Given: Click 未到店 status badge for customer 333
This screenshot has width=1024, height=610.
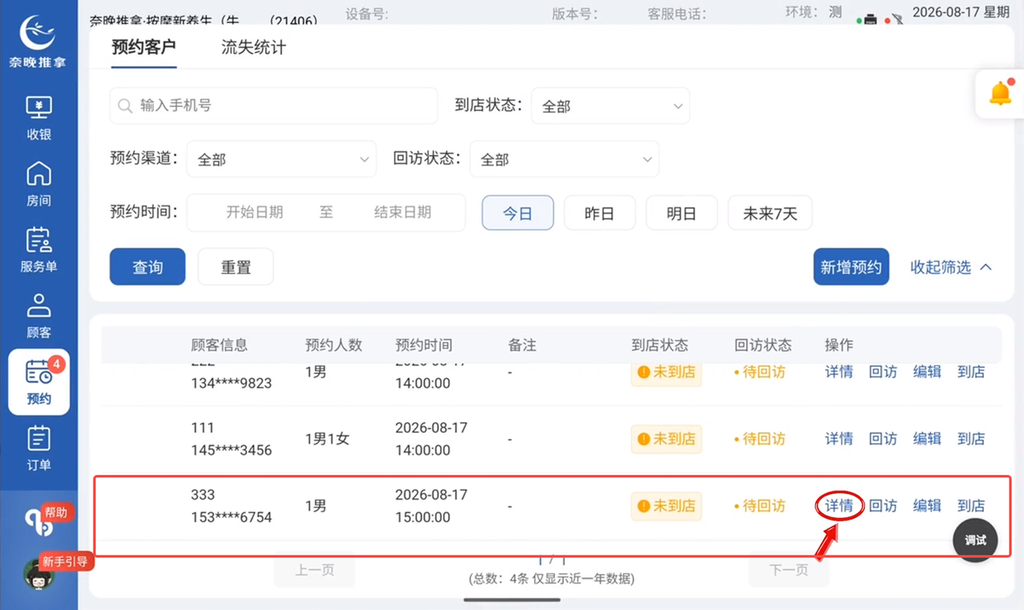Looking at the screenshot, I should click(x=666, y=506).
